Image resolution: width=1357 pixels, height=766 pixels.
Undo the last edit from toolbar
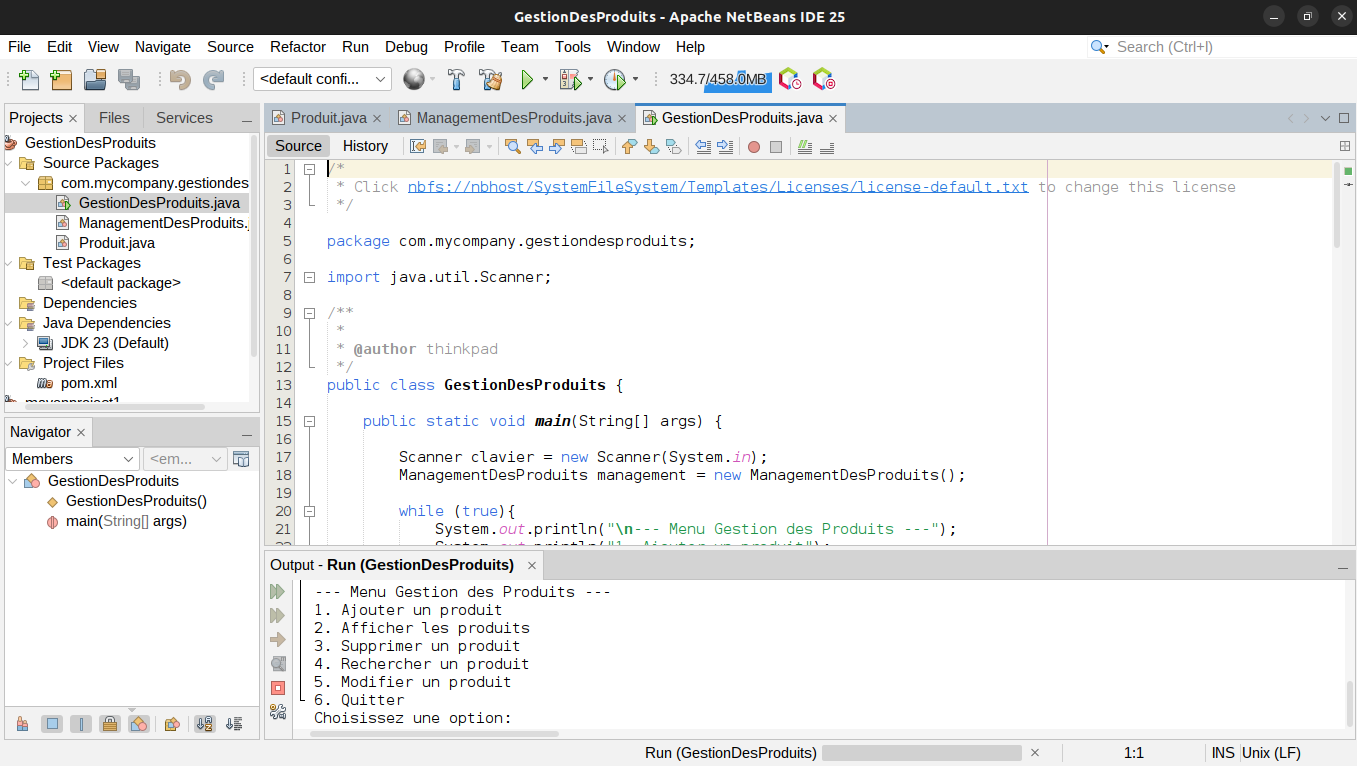pyautogui.click(x=180, y=79)
